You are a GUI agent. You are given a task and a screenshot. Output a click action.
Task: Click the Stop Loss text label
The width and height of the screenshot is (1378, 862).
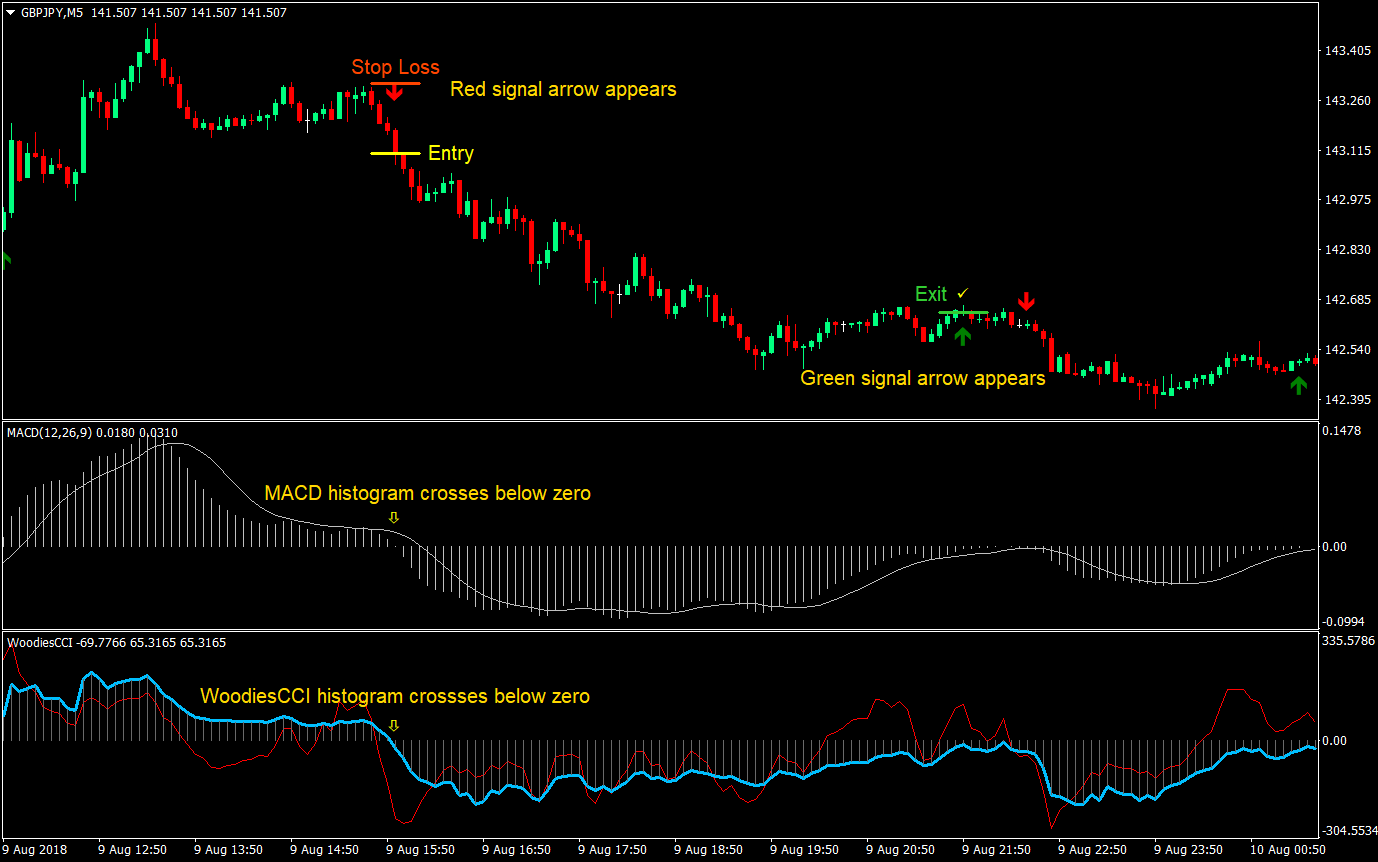(x=395, y=66)
